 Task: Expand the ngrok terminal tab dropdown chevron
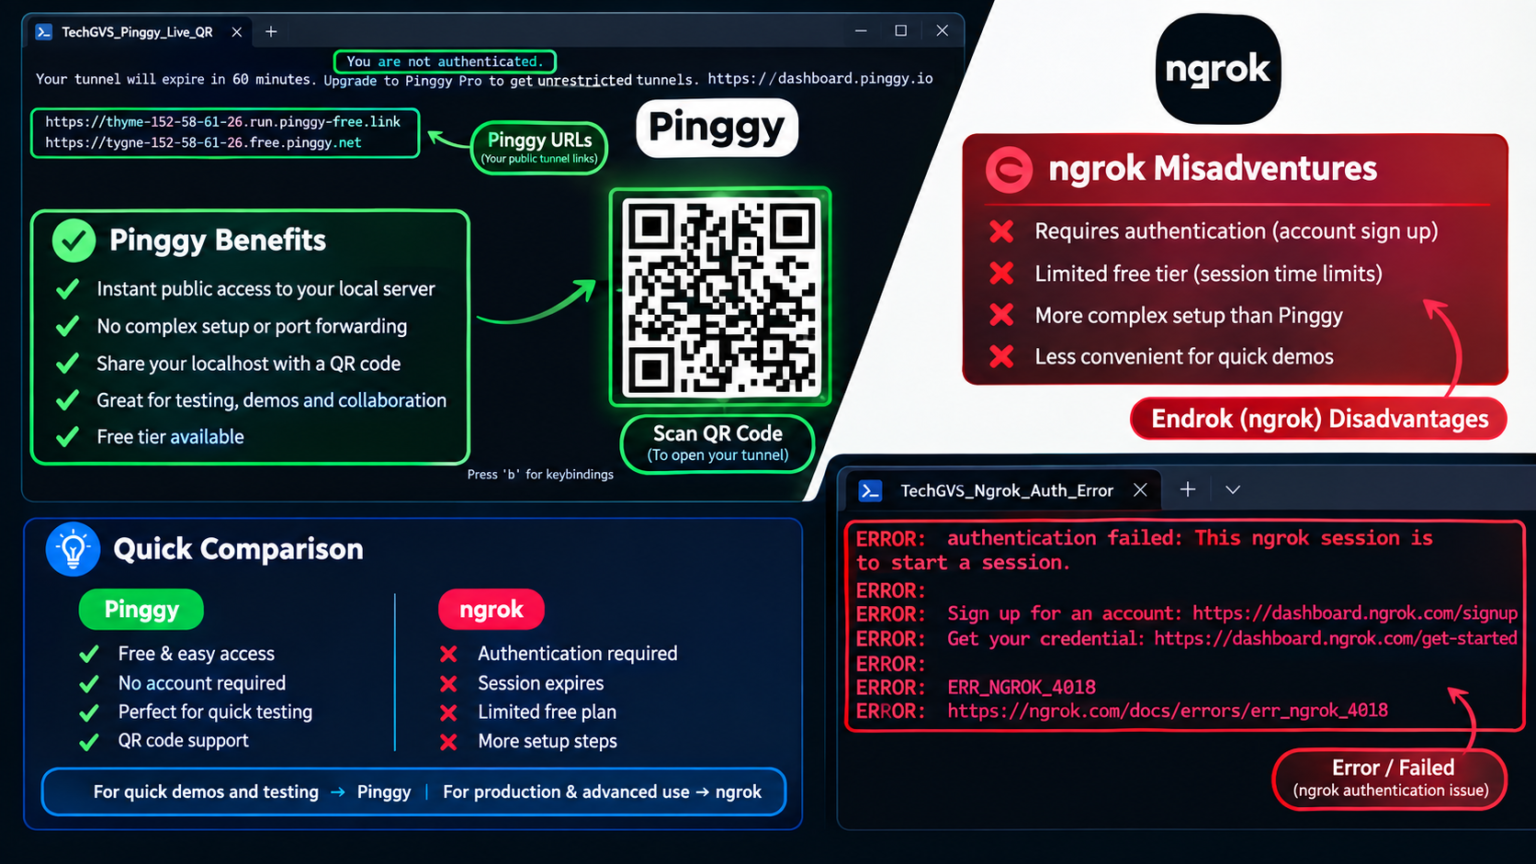click(x=1232, y=490)
